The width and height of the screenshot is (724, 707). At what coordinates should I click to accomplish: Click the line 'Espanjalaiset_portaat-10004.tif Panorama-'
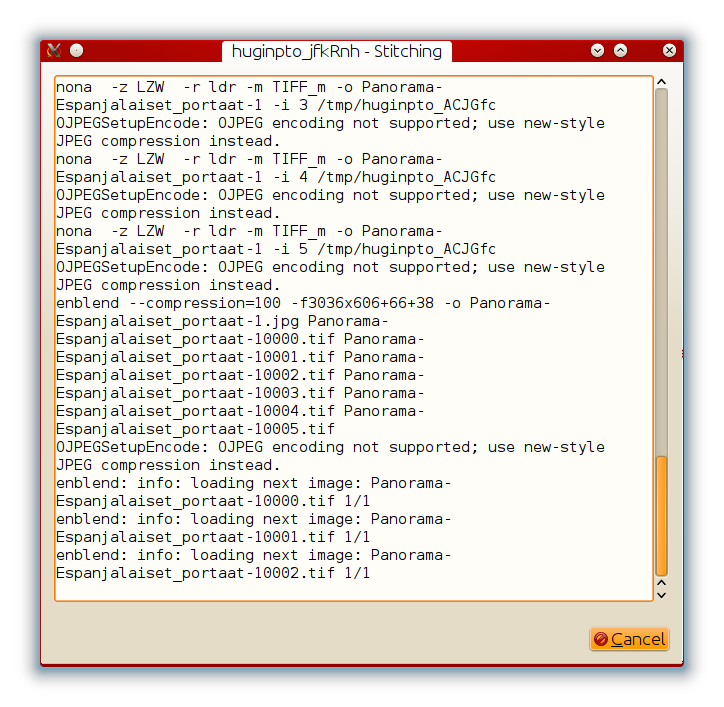(240, 411)
